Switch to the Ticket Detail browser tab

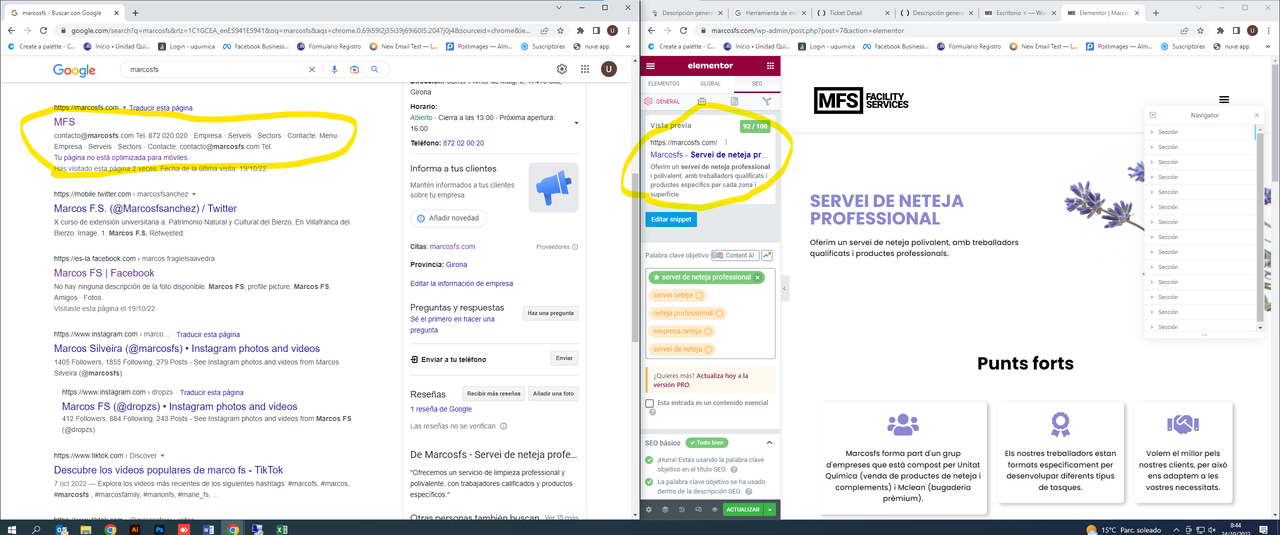tap(853, 13)
